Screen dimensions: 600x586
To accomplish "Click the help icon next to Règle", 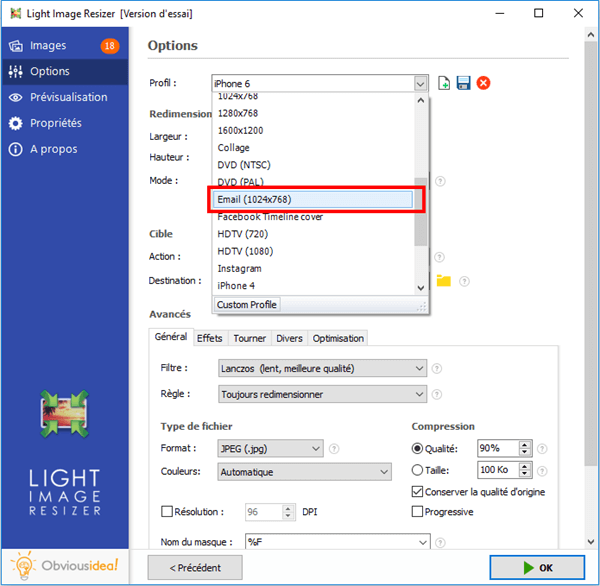I will point(437,394).
